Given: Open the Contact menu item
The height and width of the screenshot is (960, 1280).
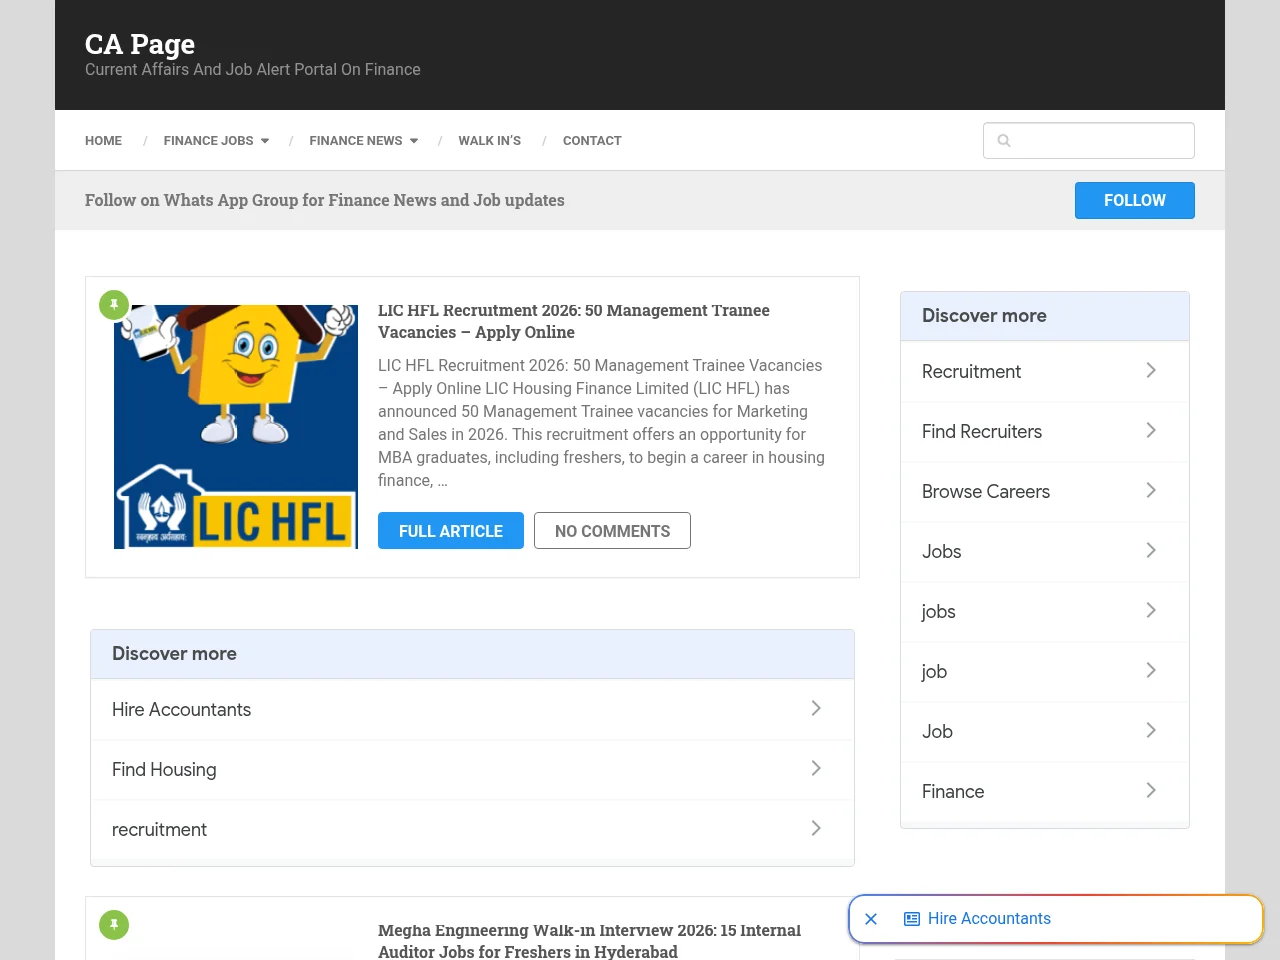Looking at the screenshot, I should [592, 141].
